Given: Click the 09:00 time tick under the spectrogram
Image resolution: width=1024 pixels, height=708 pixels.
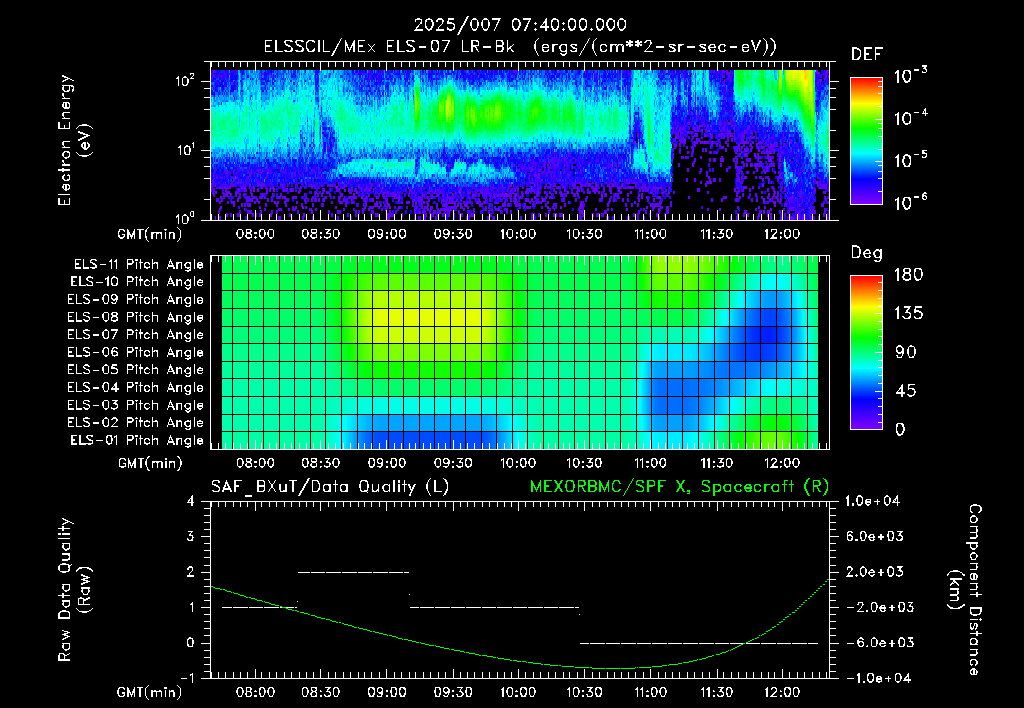Looking at the screenshot, I should pyautogui.click(x=387, y=234).
